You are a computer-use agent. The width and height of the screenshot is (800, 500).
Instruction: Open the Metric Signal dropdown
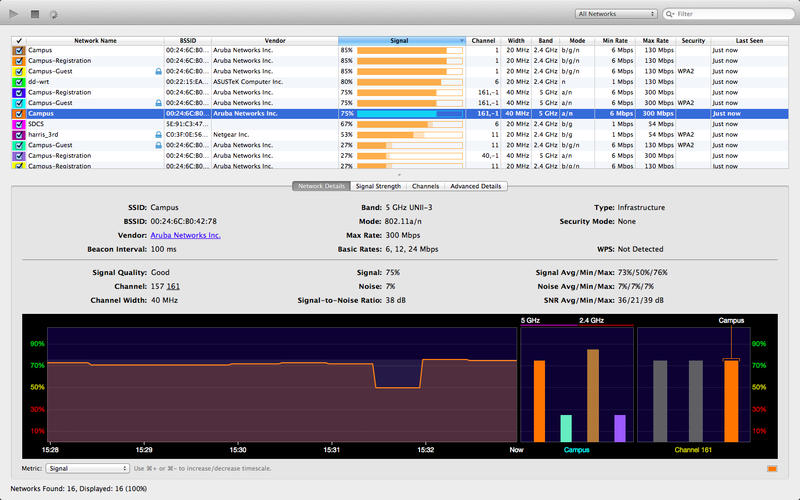tap(87, 468)
